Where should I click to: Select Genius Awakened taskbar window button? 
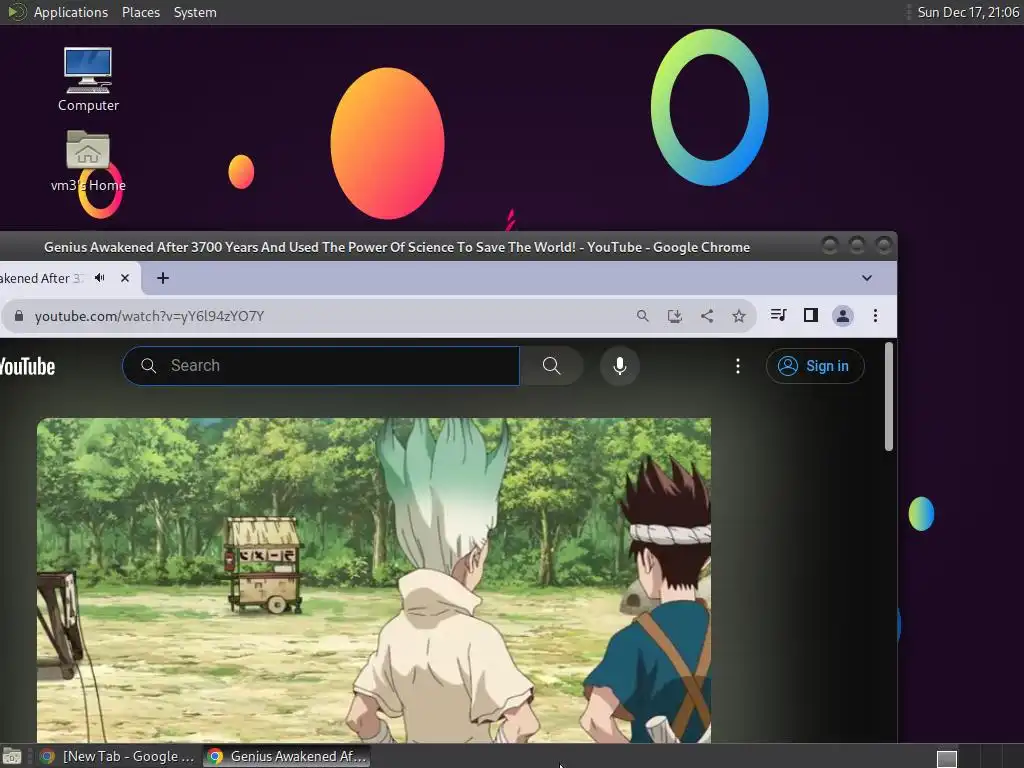point(287,756)
